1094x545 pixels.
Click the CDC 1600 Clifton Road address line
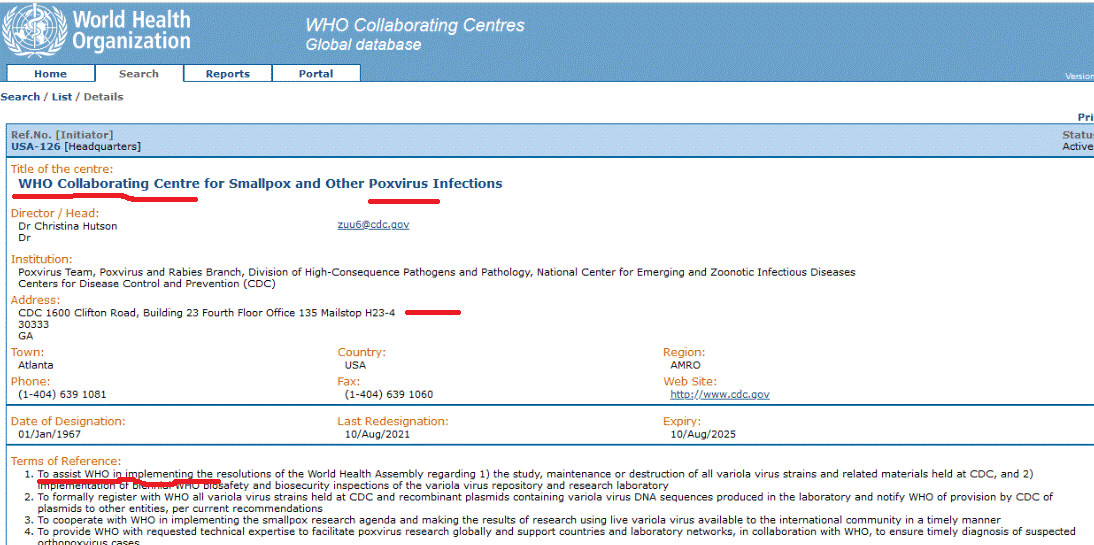pos(206,313)
